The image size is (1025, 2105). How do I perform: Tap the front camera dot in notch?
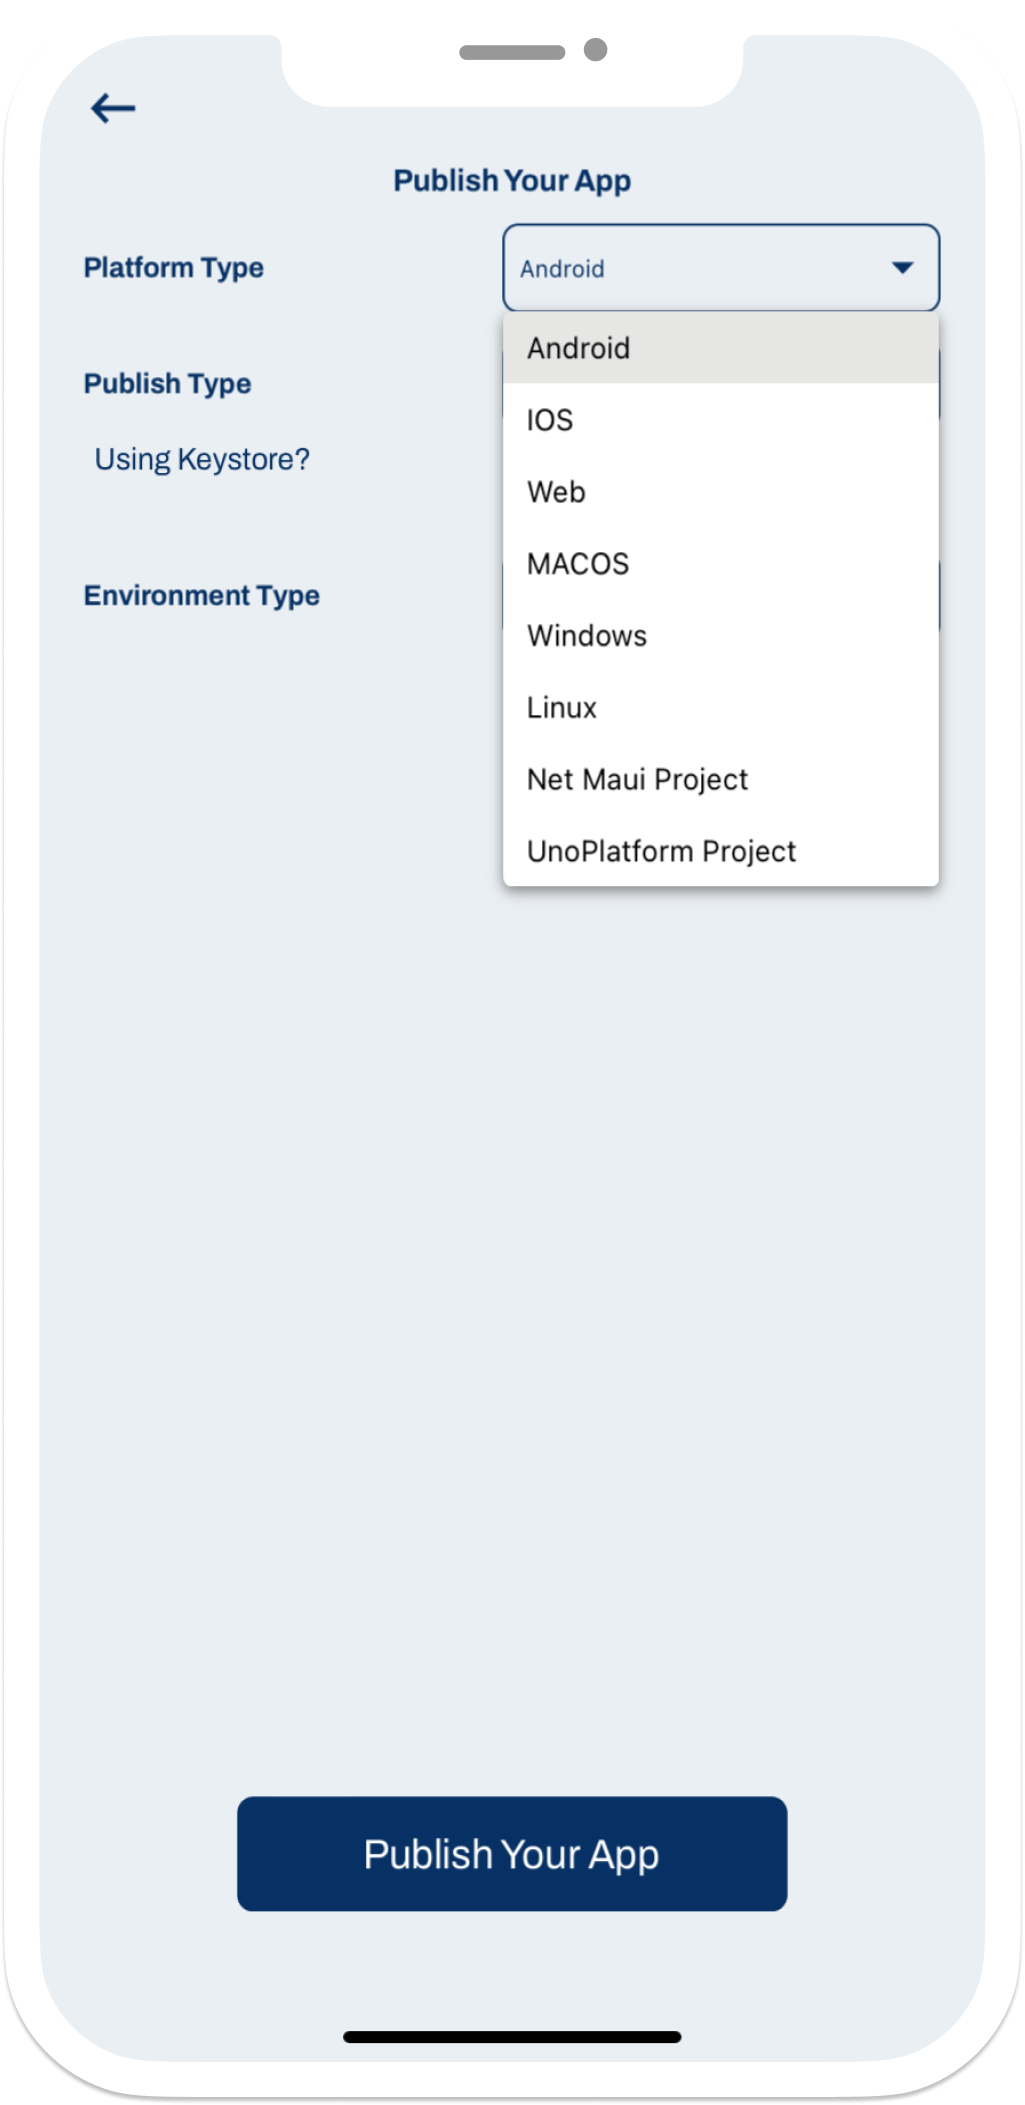click(x=596, y=50)
